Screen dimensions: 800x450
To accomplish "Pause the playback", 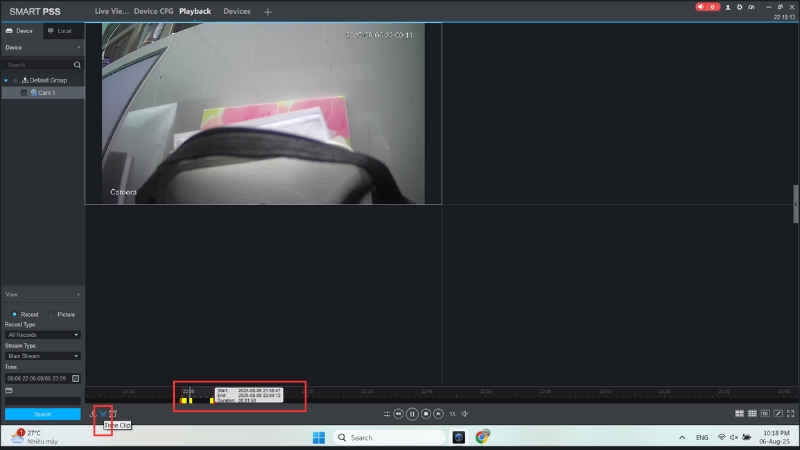I will [412, 413].
